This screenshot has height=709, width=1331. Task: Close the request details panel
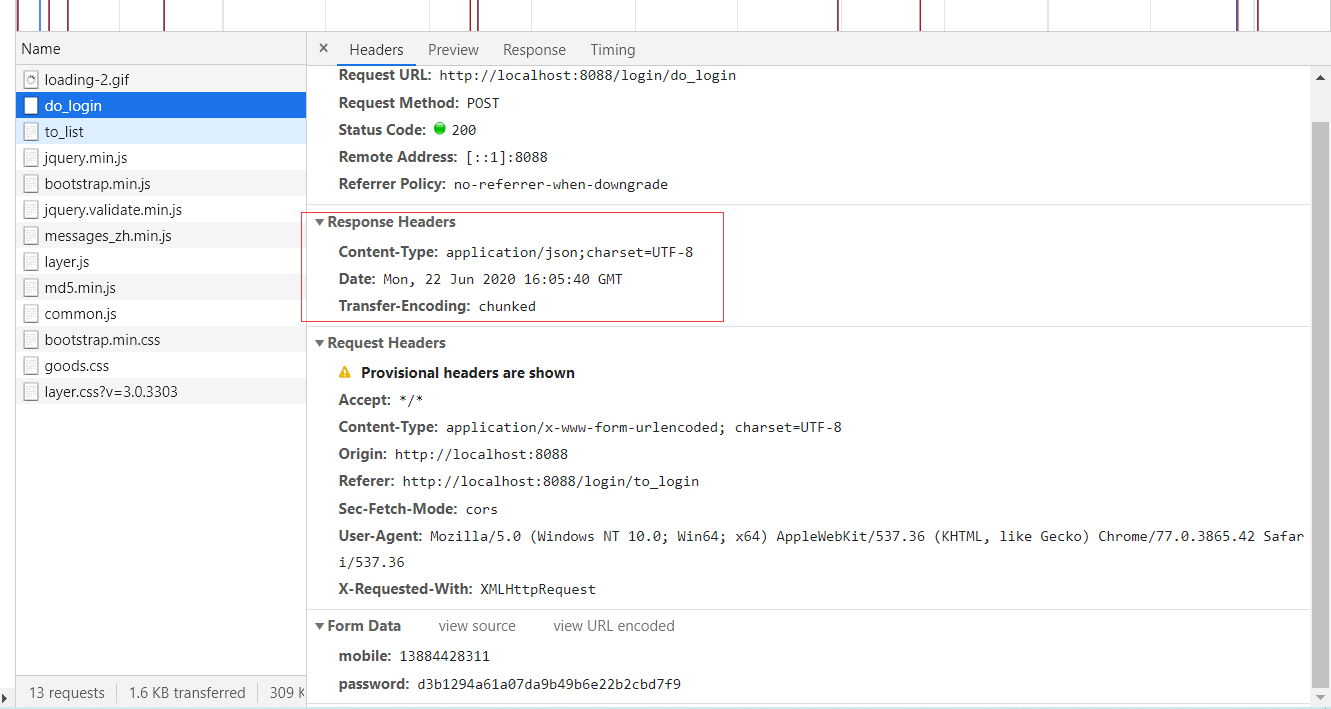323,48
